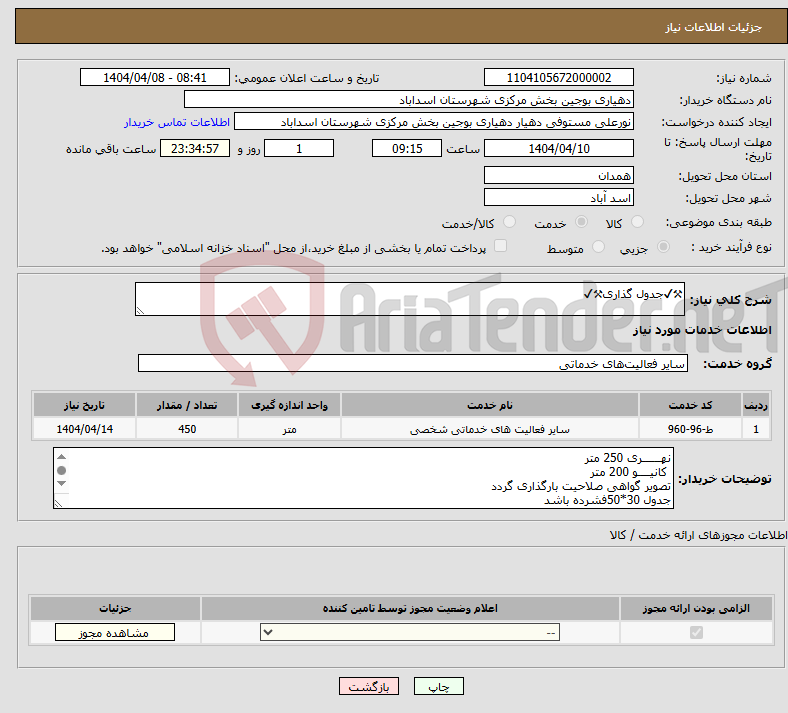Click the کد خدمت column header
Screen dimensions: 788x713
coord(691,405)
